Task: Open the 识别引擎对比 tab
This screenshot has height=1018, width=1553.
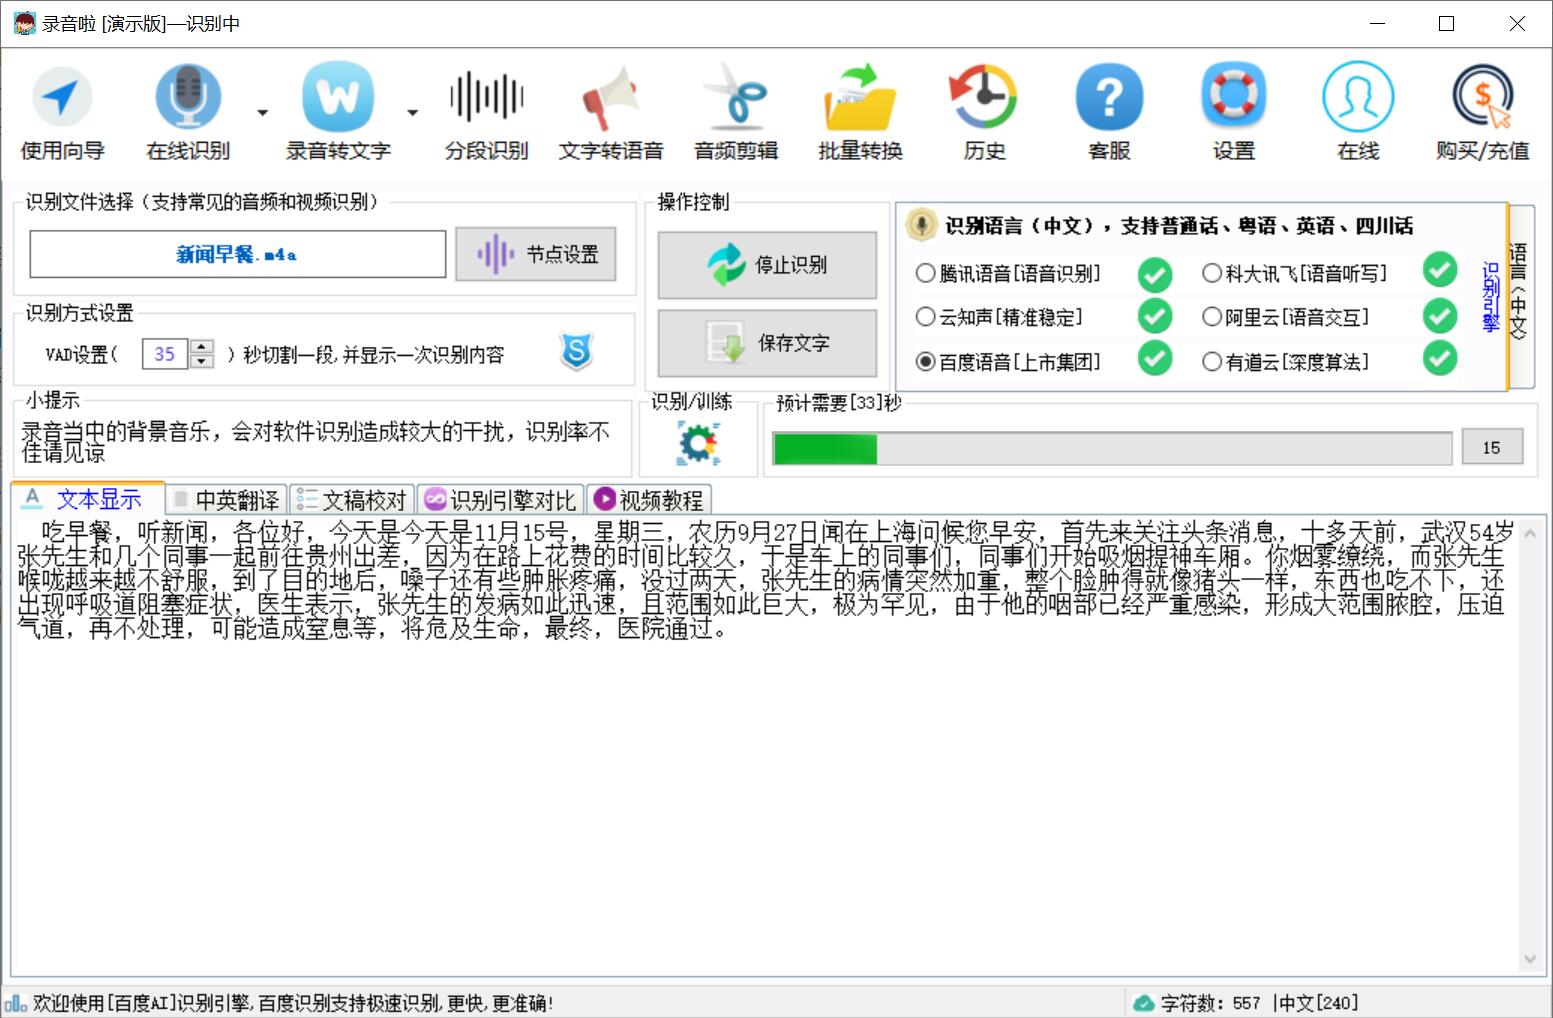Action: click(x=500, y=500)
